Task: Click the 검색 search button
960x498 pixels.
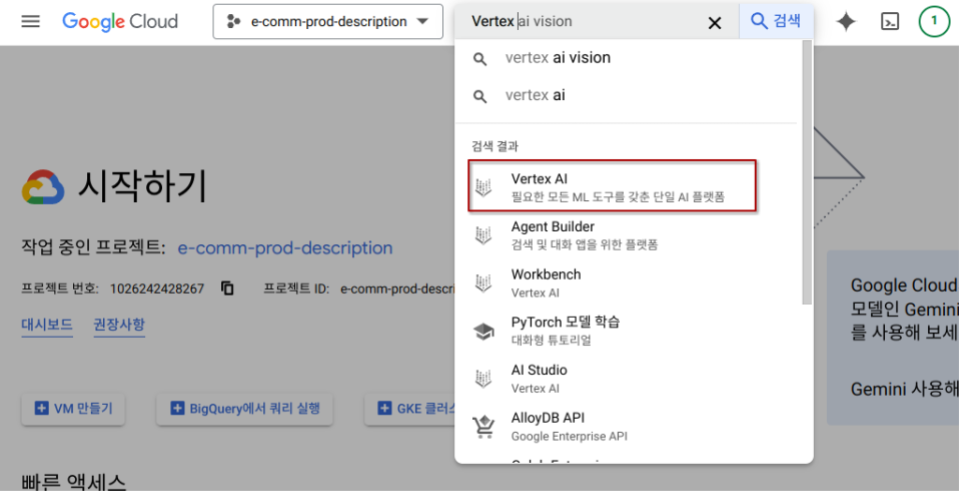Action: point(776,21)
